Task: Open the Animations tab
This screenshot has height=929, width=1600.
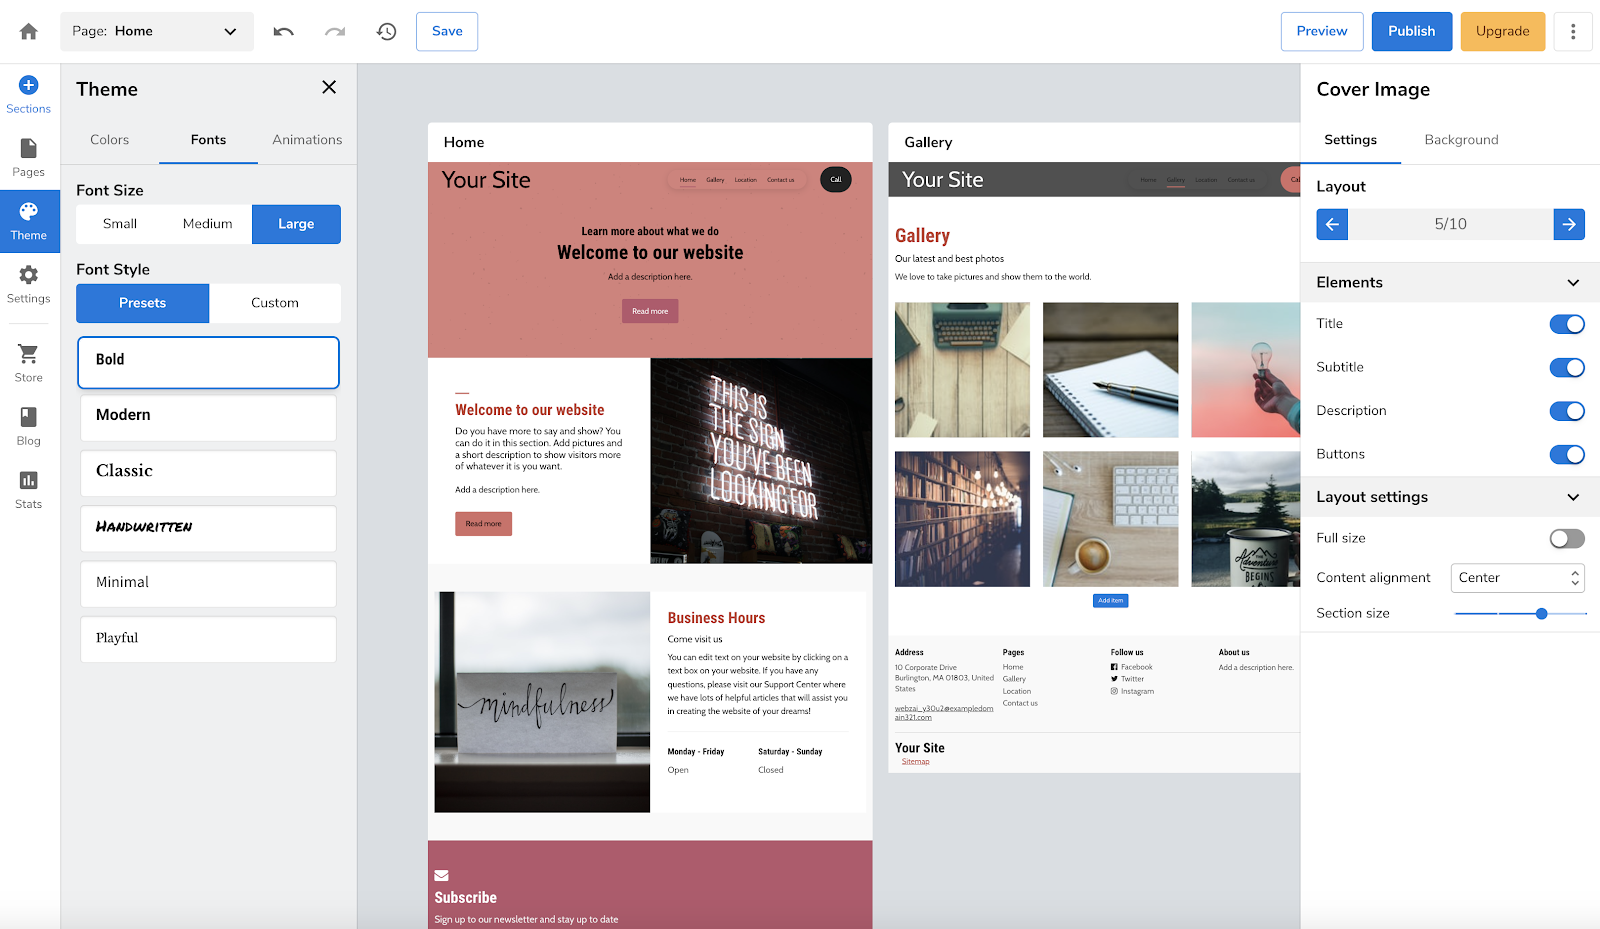Action: 307,140
